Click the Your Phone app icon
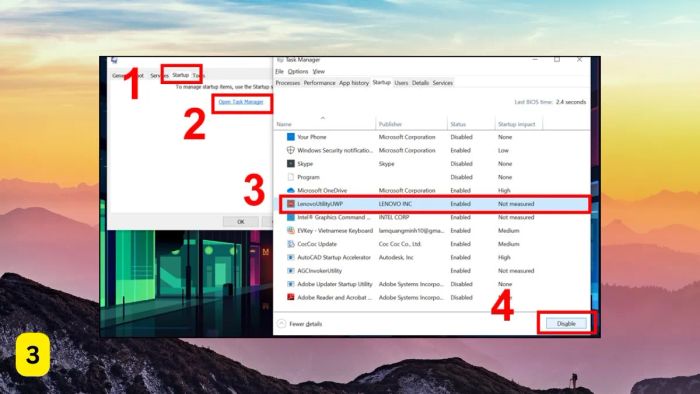Screen dimensions: 700x394 click(291, 137)
